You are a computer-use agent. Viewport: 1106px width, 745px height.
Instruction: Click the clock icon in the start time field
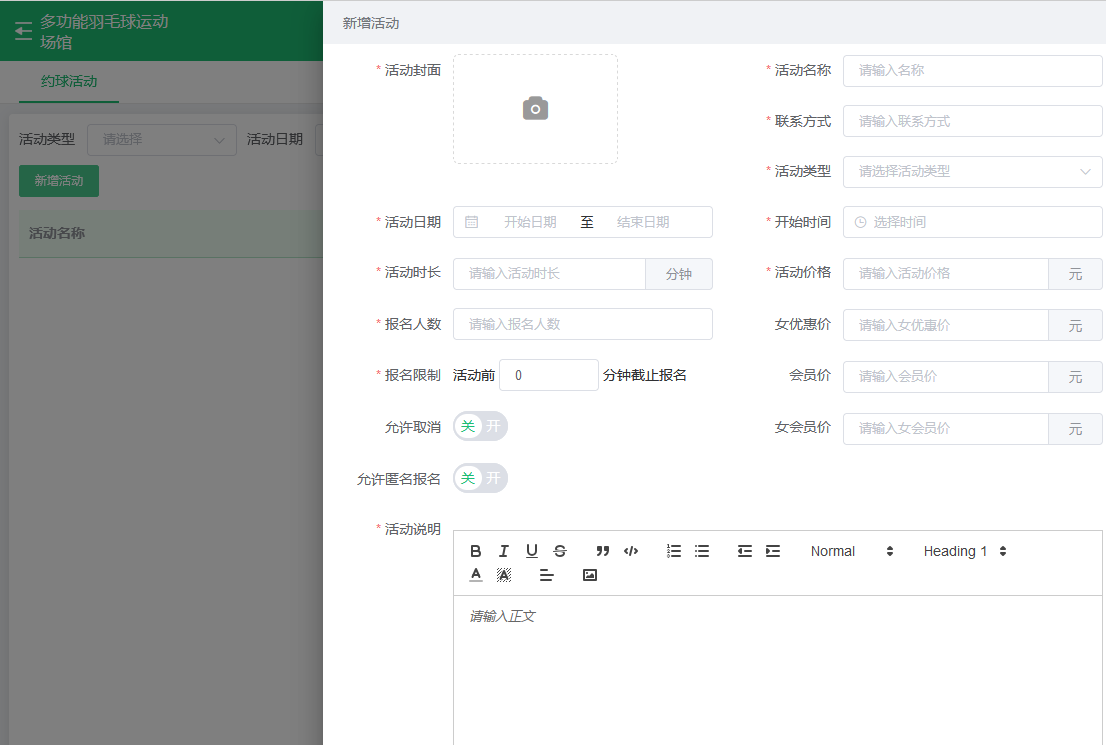click(x=860, y=222)
